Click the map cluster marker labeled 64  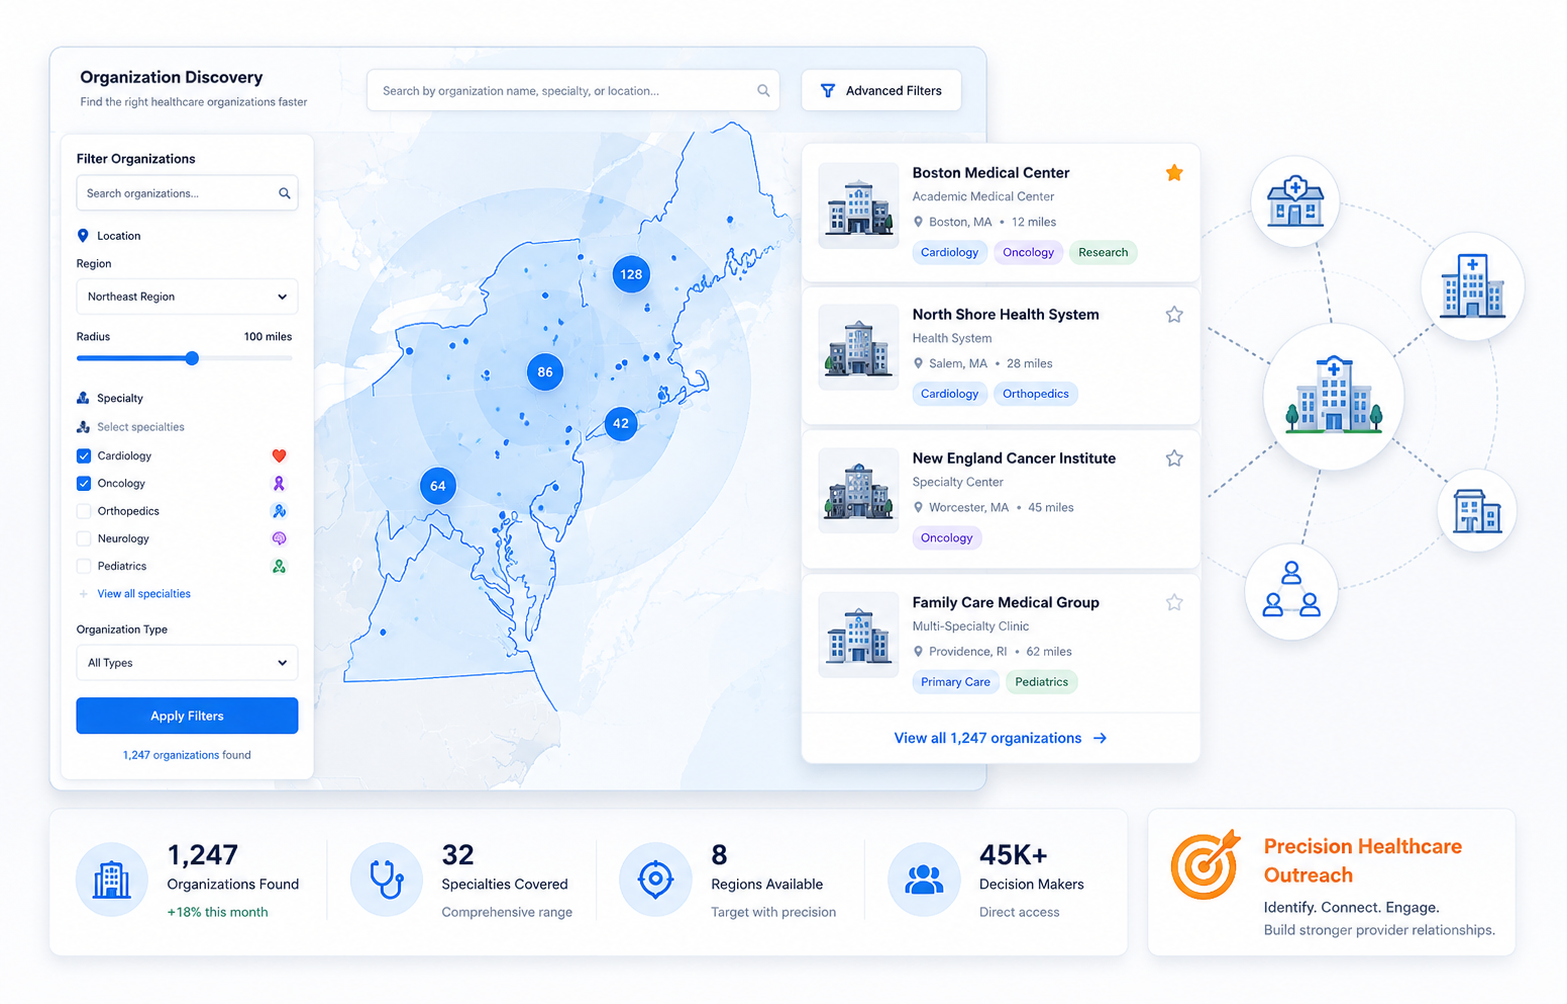click(x=438, y=486)
